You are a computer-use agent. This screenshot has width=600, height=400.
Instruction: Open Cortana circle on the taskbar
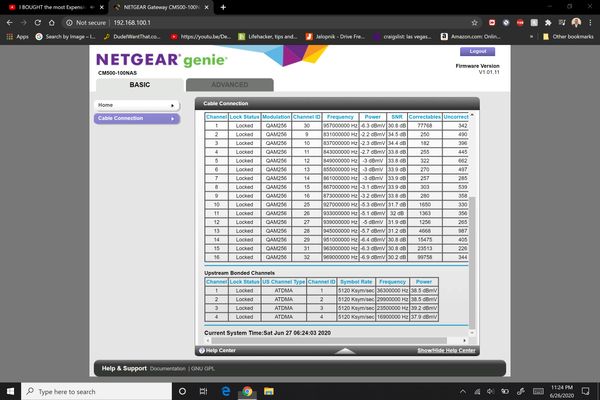[183, 391]
